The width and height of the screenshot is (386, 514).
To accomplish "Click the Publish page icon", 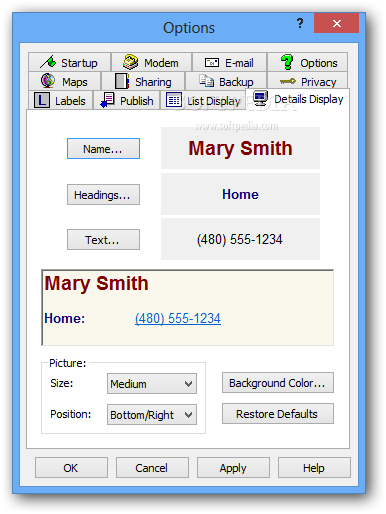I will point(107,100).
